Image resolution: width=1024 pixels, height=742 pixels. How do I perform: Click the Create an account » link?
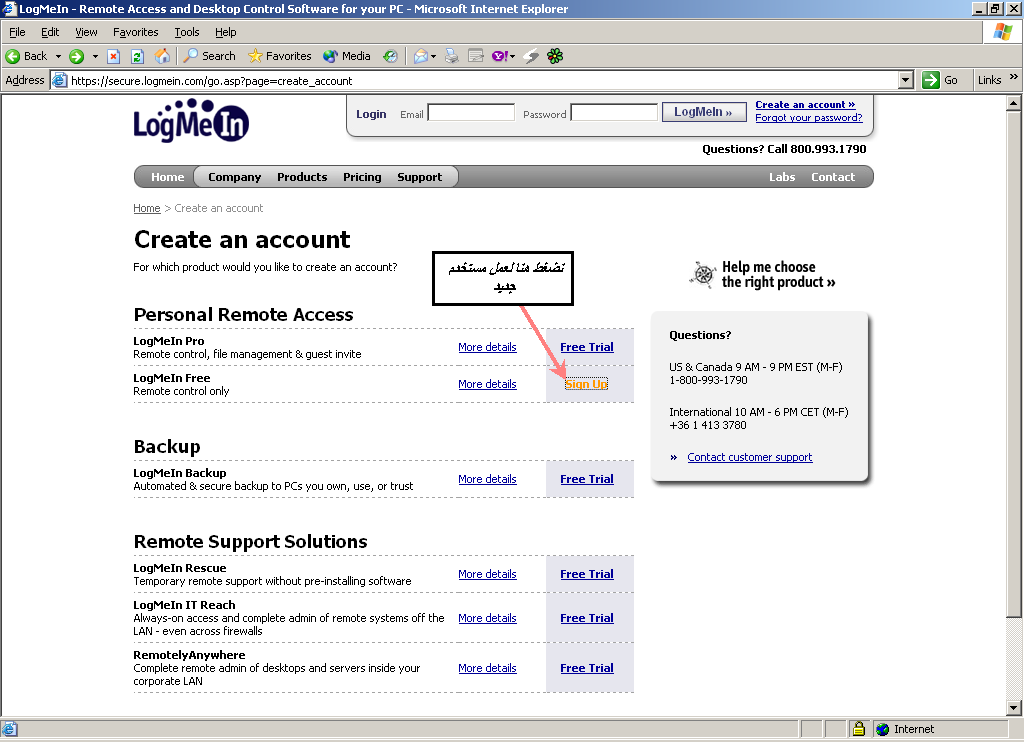coord(805,105)
